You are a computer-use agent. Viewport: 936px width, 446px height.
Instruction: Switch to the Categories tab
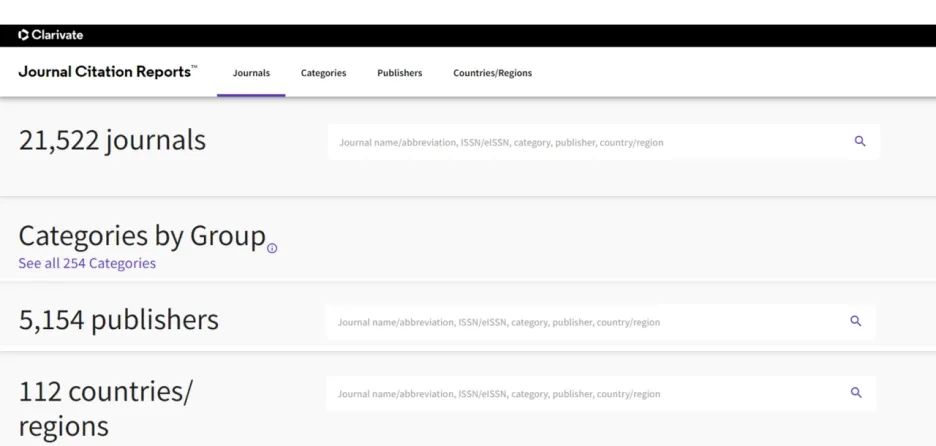click(324, 73)
